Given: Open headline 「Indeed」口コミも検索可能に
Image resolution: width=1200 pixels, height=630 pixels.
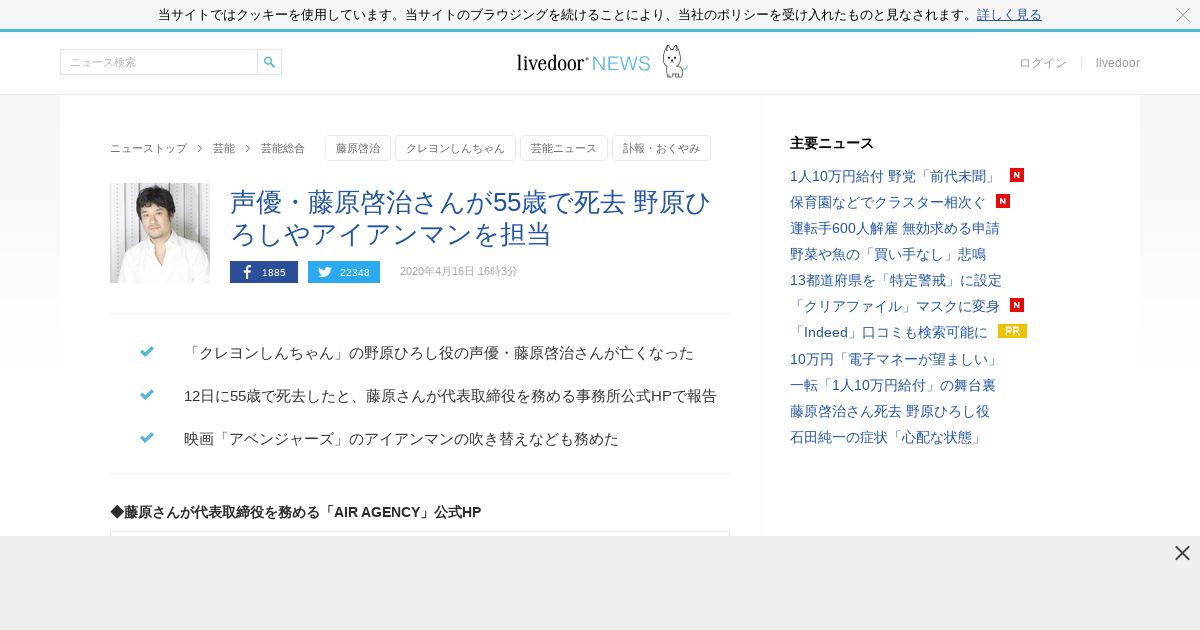Looking at the screenshot, I should coord(889,332).
